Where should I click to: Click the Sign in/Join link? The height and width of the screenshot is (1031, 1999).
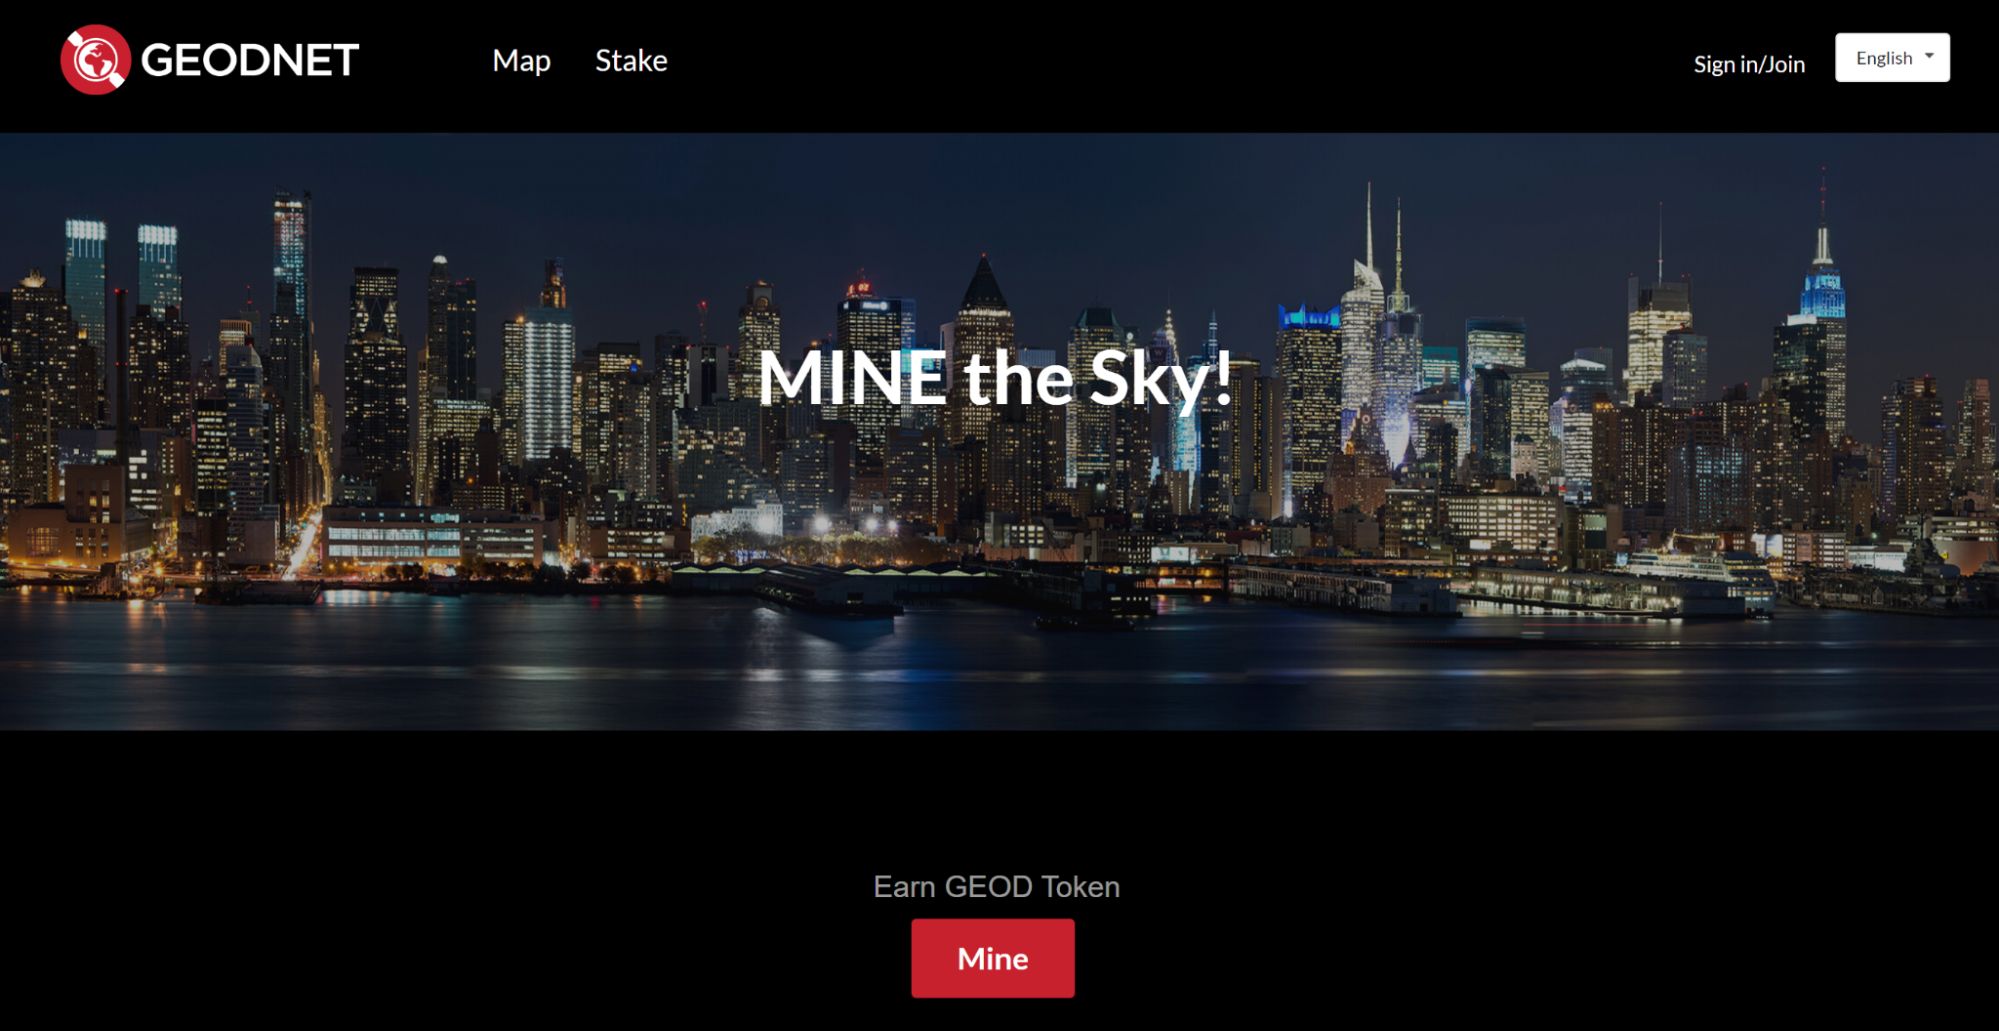pyautogui.click(x=1749, y=64)
